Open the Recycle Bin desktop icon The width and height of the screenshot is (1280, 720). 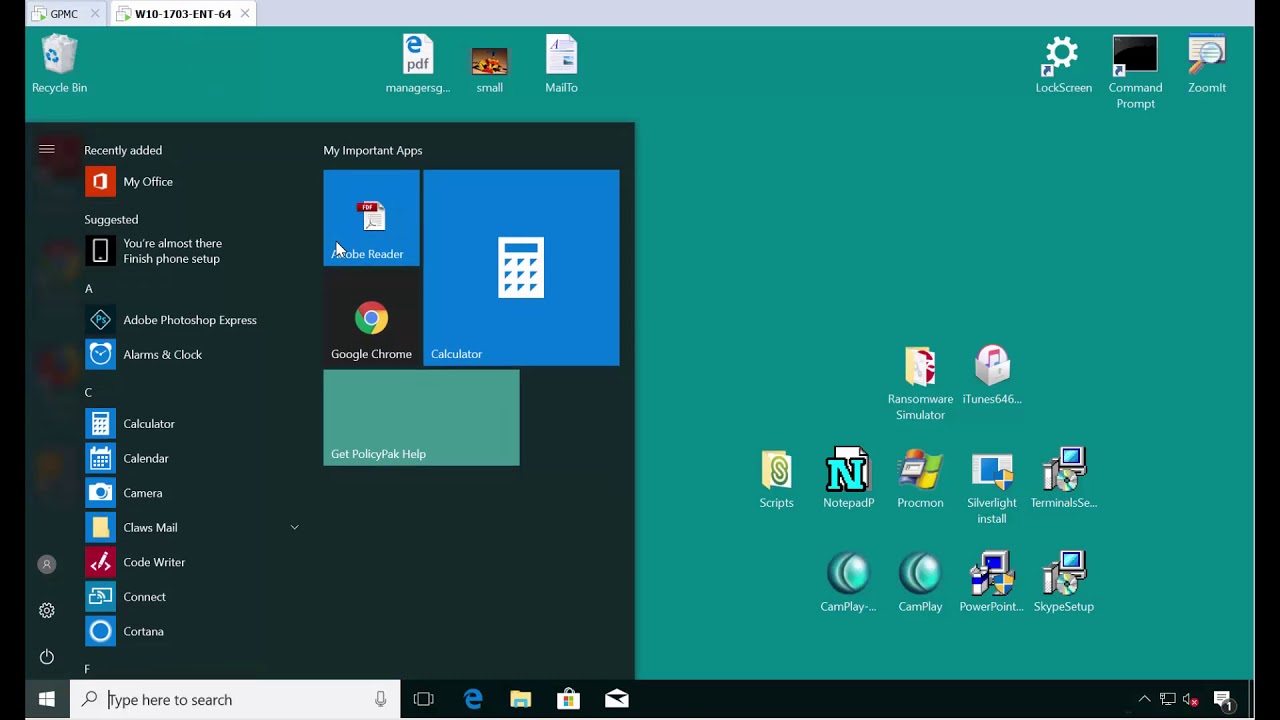[x=59, y=64]
